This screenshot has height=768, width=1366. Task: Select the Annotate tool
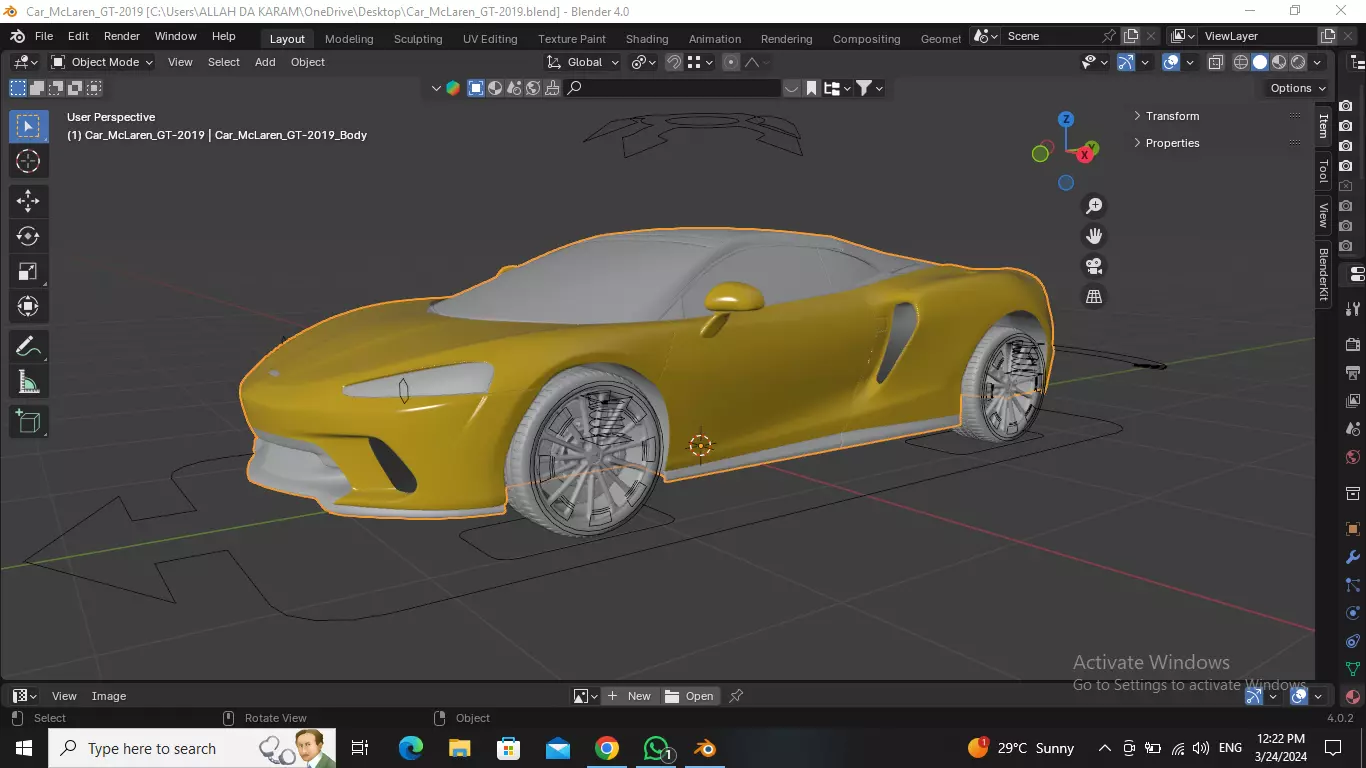[x=28, y=347]
